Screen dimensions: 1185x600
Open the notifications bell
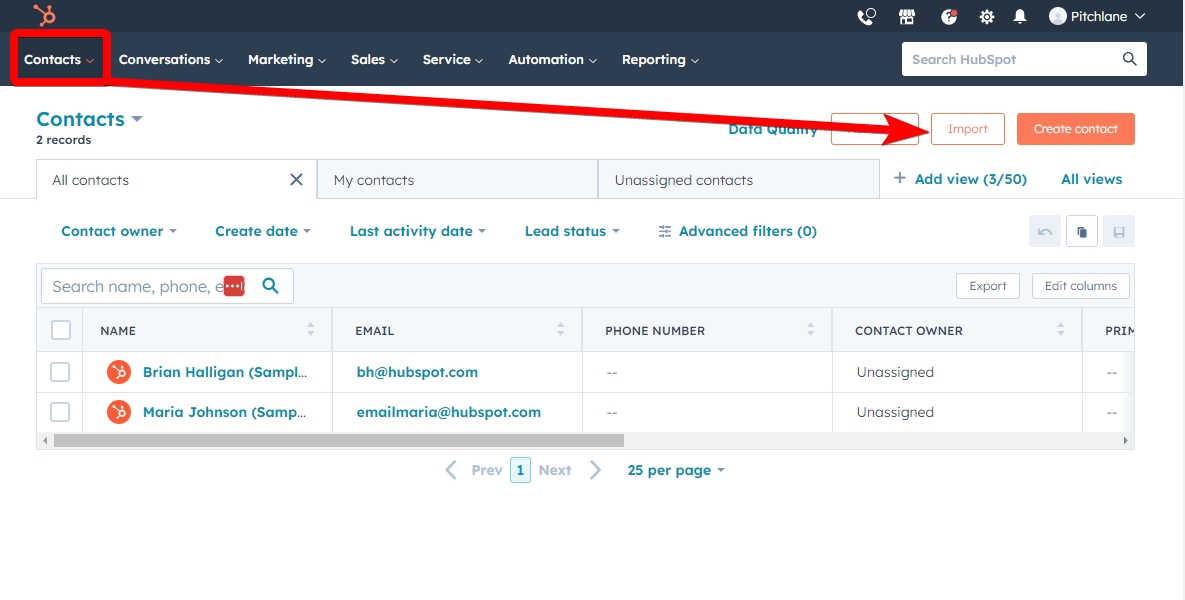point(1020,16)
